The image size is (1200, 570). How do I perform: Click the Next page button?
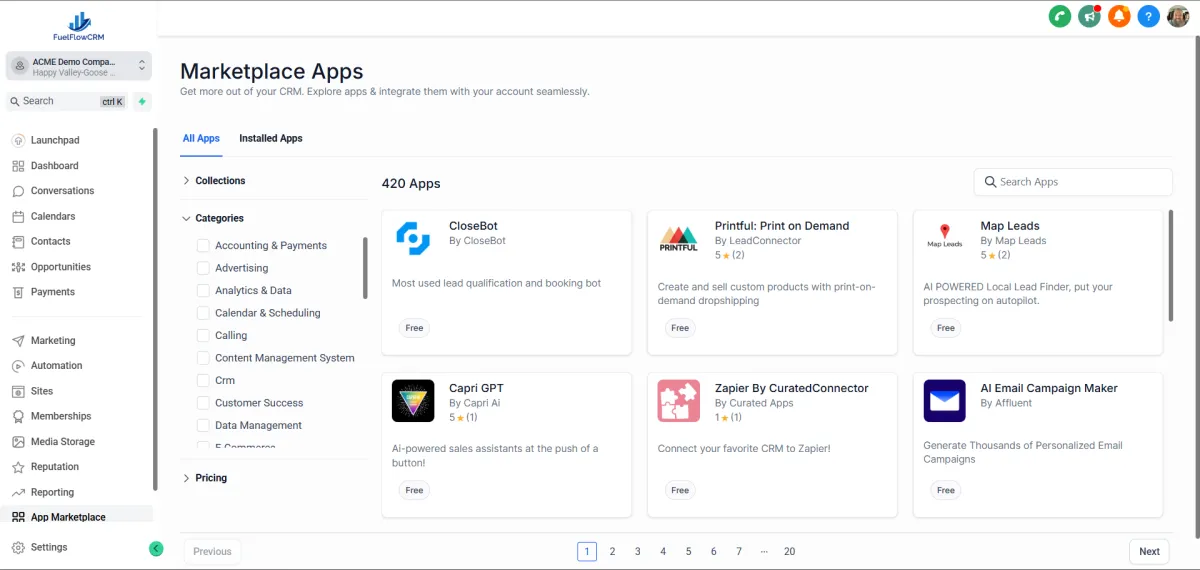point(1149,551)
